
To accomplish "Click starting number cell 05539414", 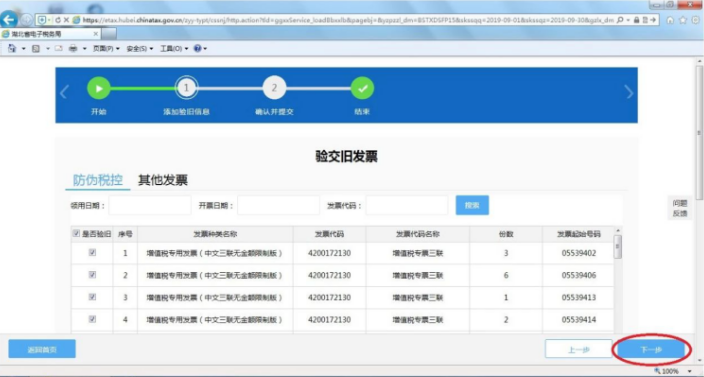I will pos(579,320).
